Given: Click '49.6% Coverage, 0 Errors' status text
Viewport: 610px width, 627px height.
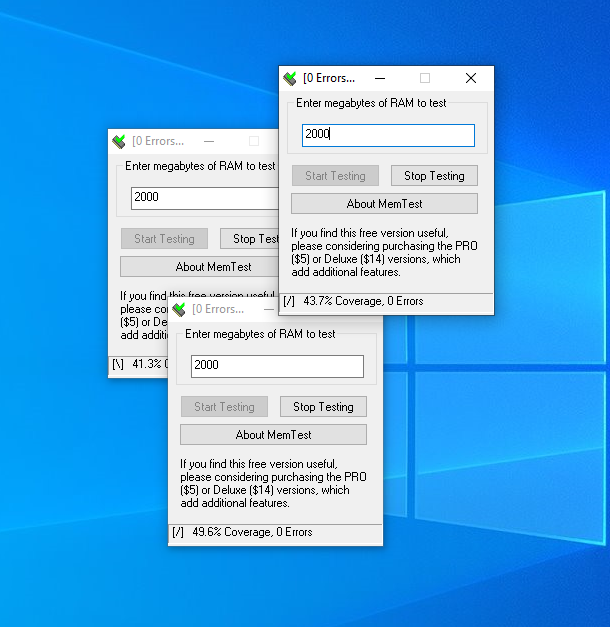Looking at the screenshot, I should 252,532.
